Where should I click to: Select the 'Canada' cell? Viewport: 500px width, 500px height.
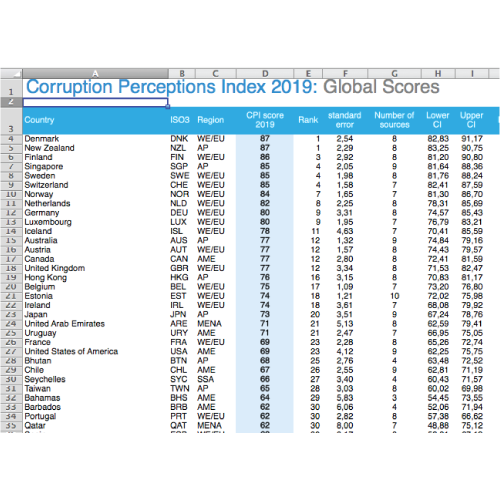95,259
